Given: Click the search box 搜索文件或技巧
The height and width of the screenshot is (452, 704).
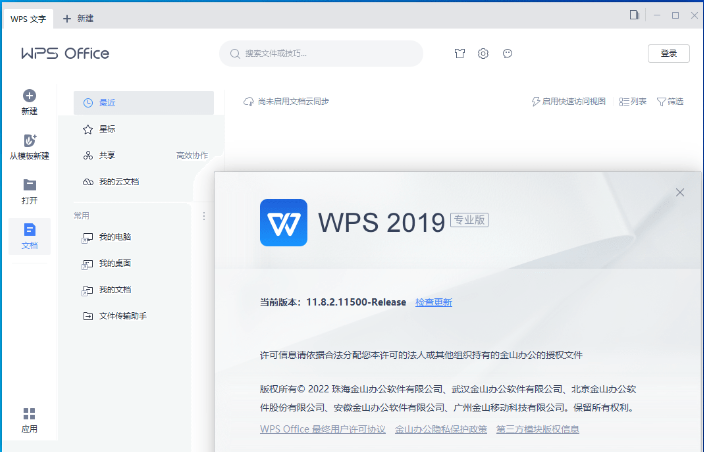Looking at the screenshot, I should click(321, 54).
